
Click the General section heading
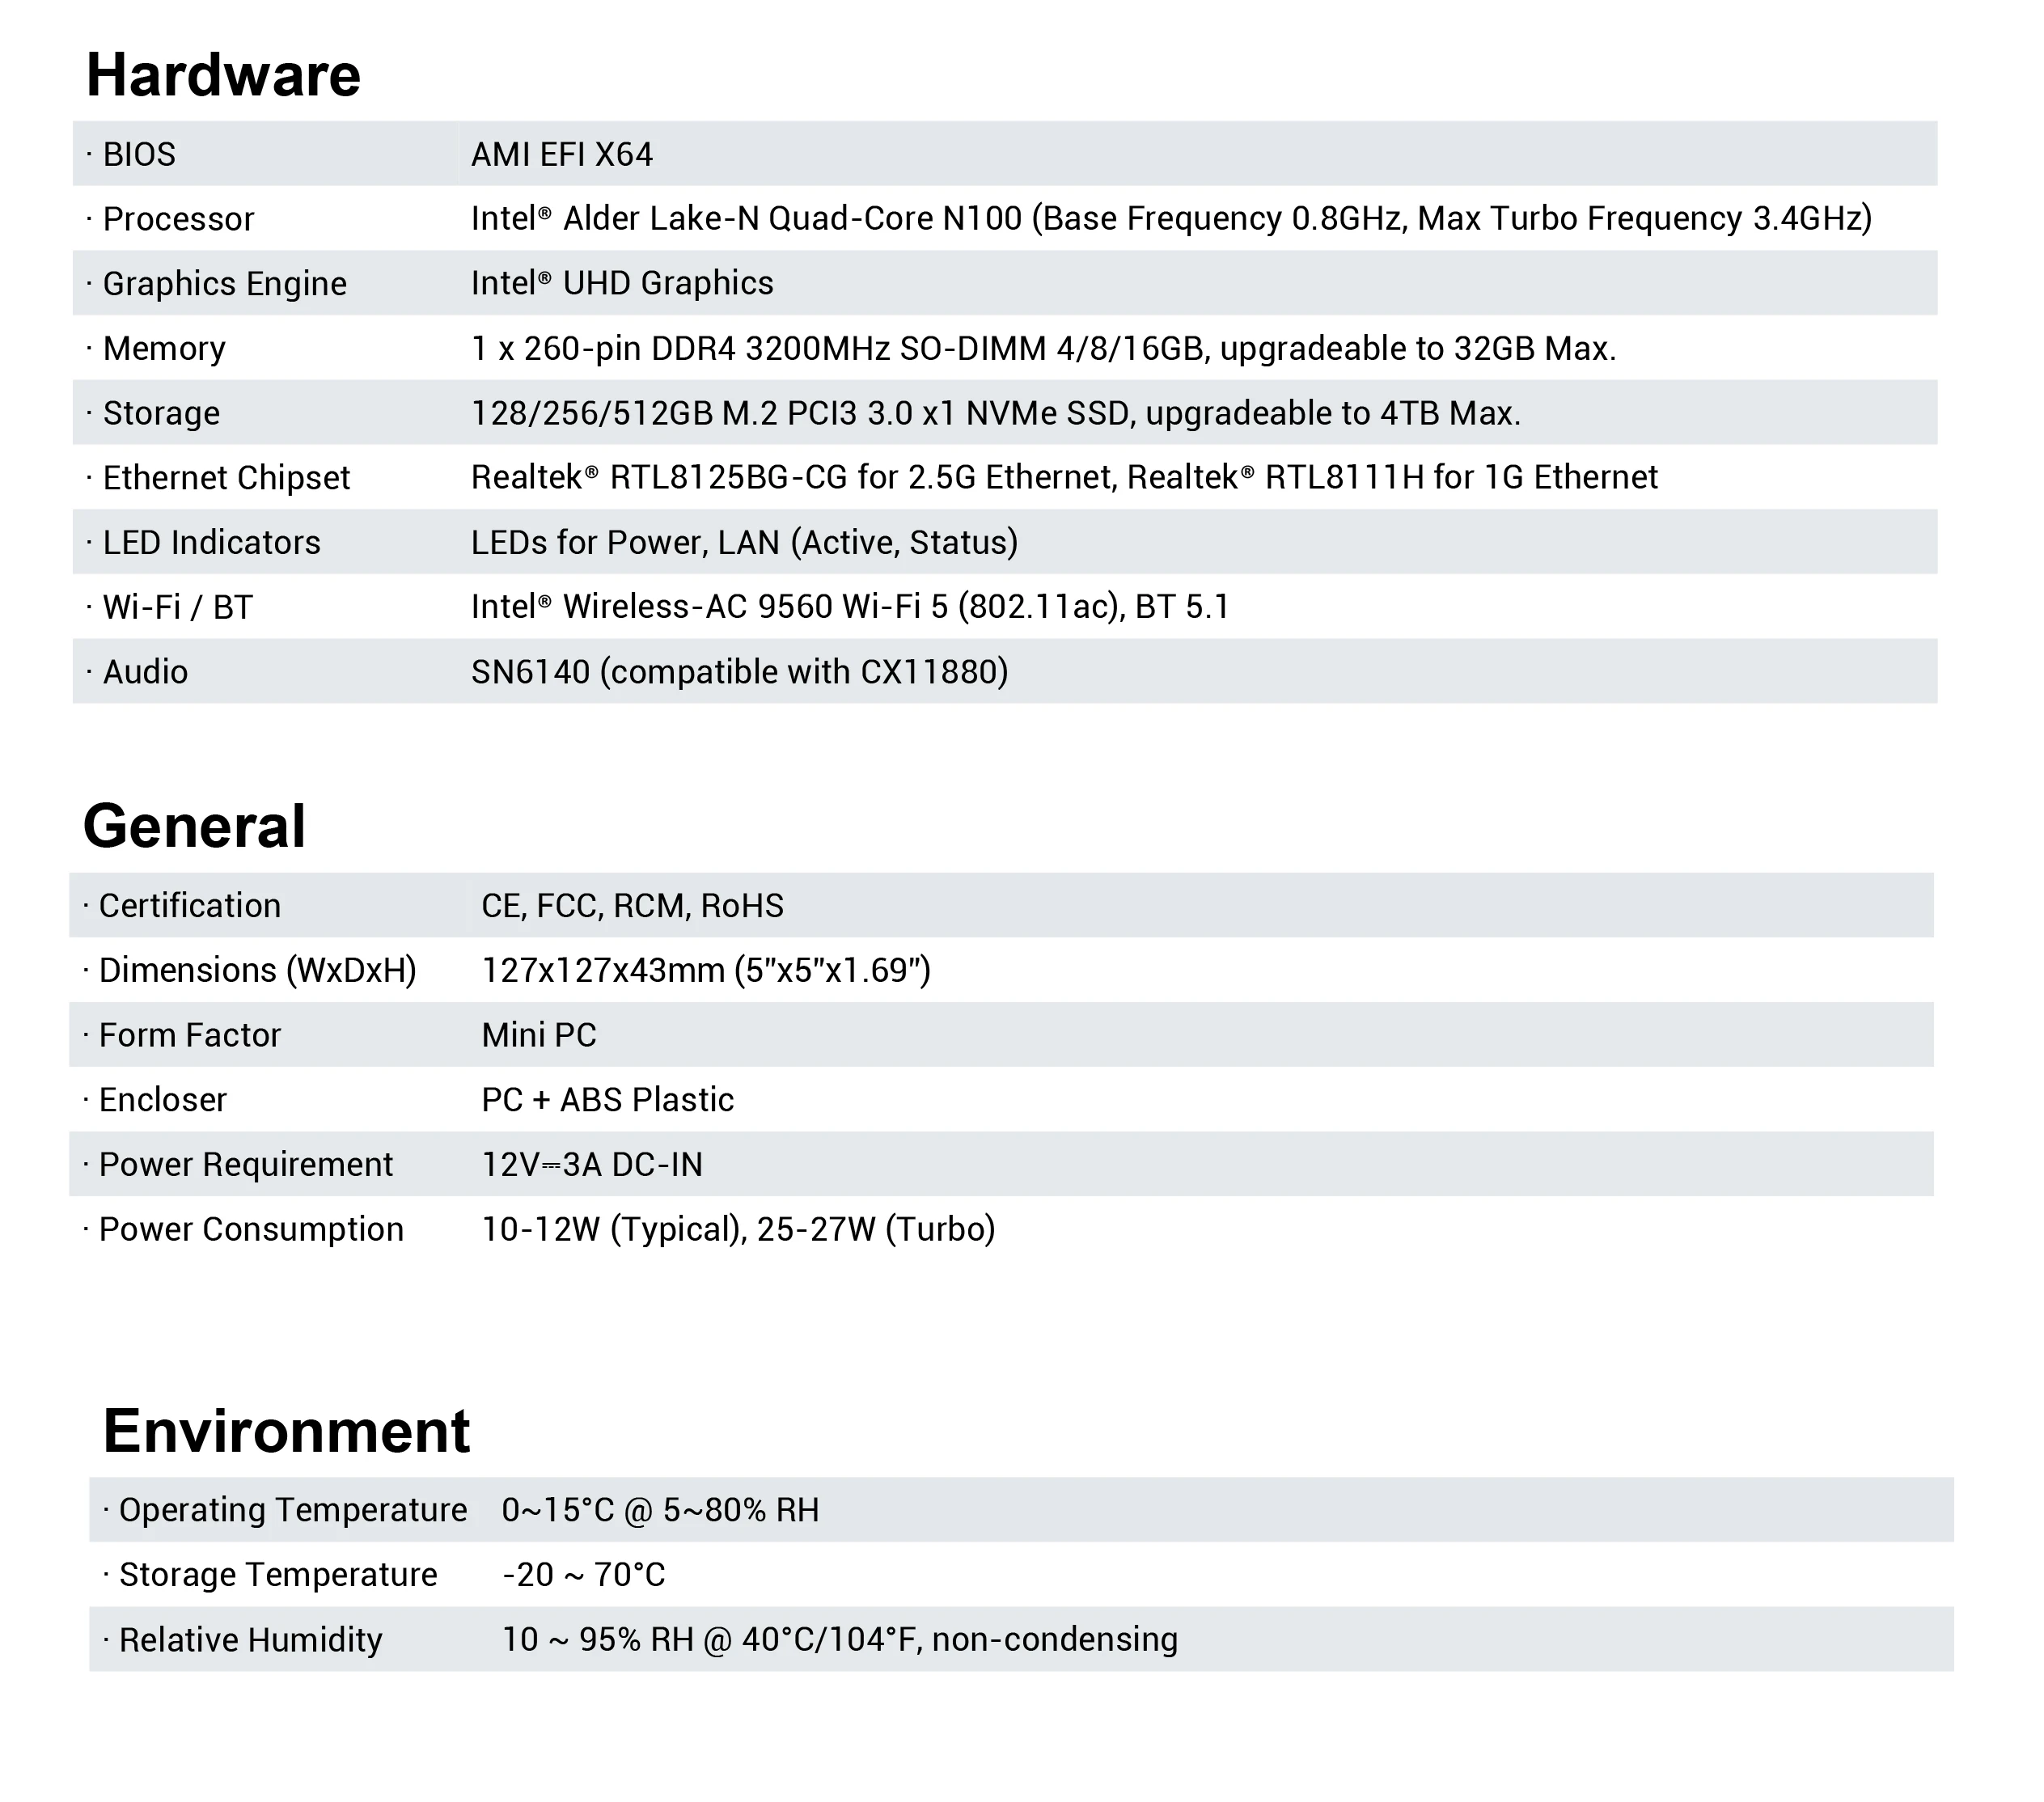194,826
